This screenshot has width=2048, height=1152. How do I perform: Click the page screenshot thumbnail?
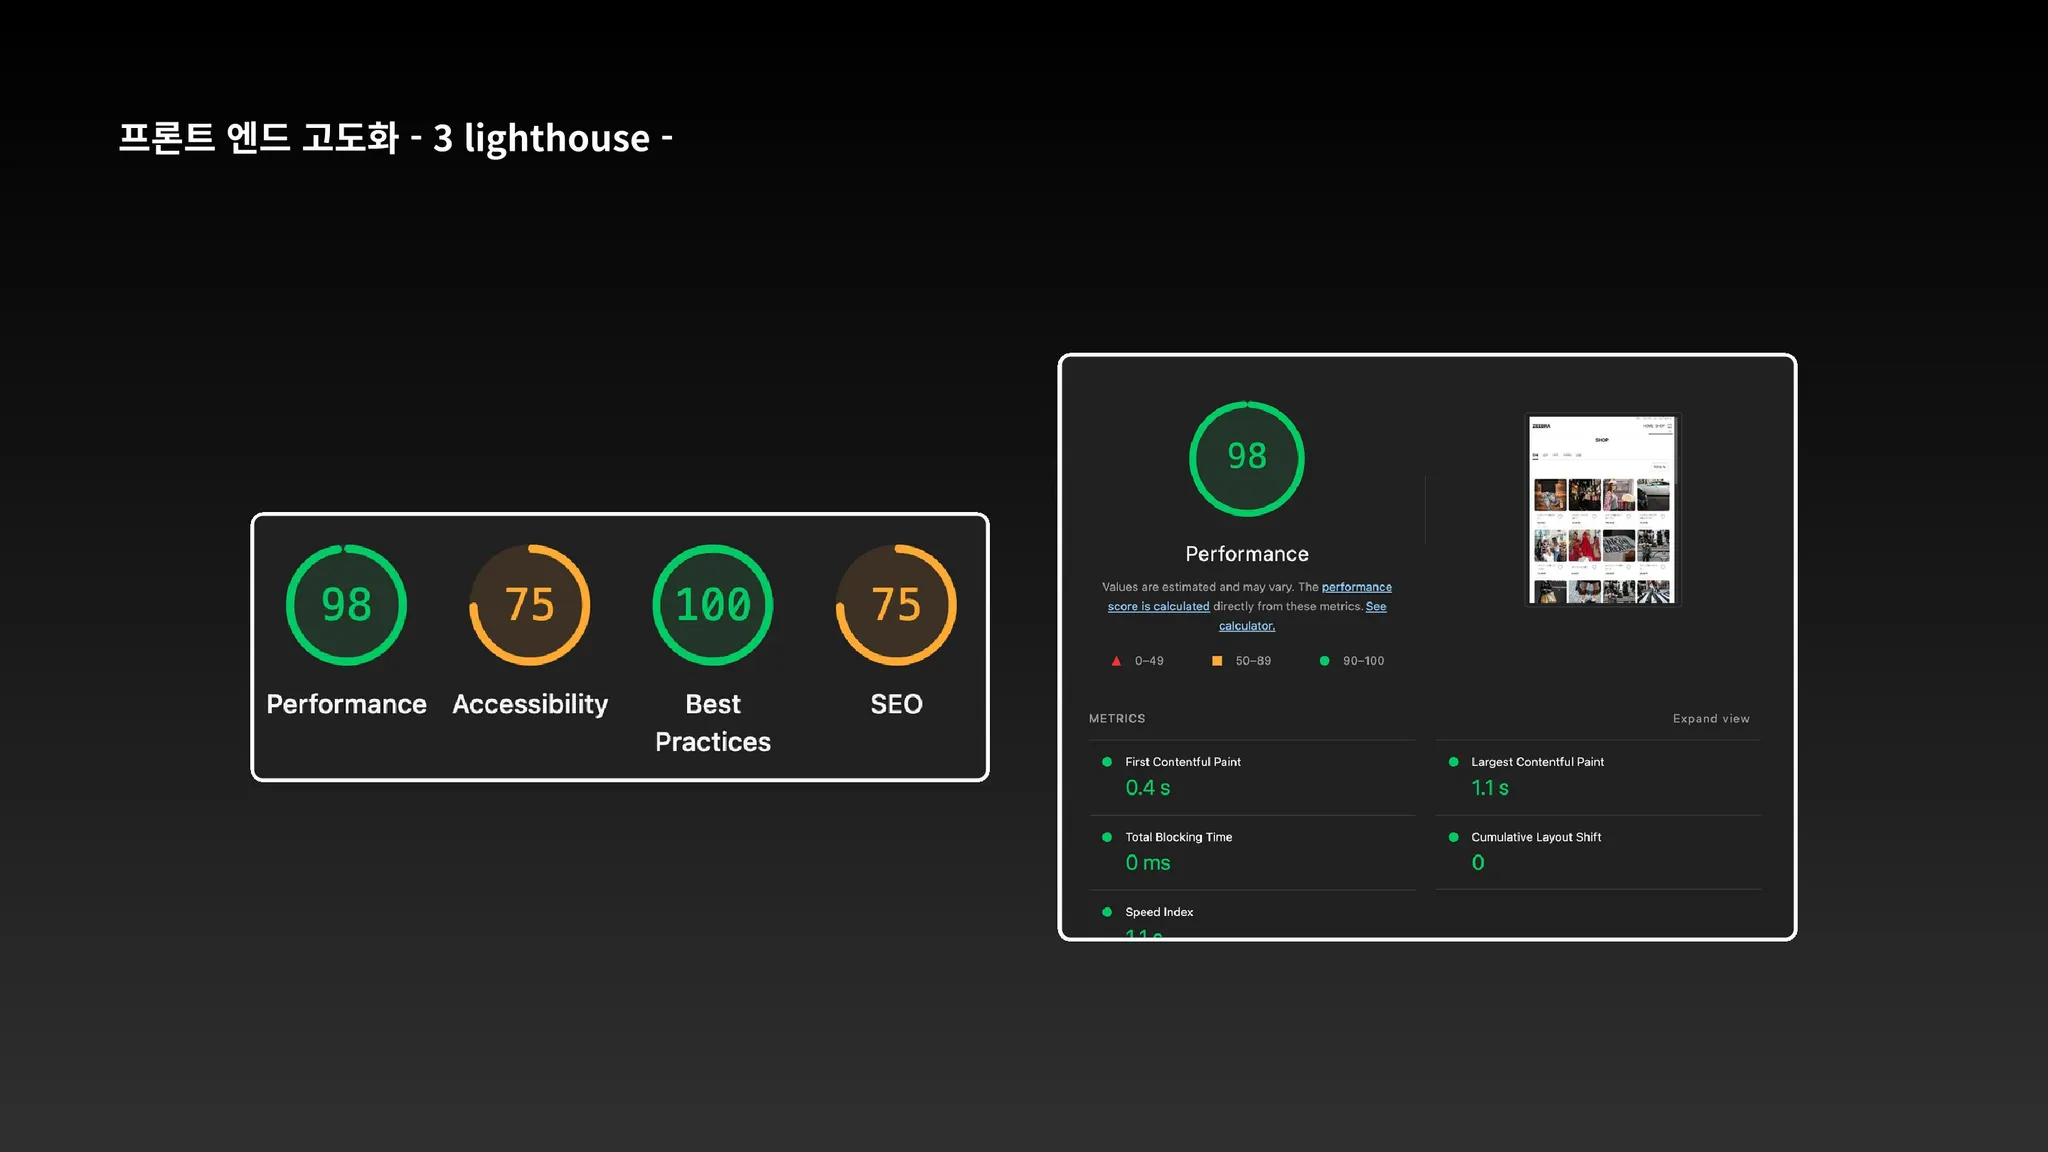[x=1602, y=510]
